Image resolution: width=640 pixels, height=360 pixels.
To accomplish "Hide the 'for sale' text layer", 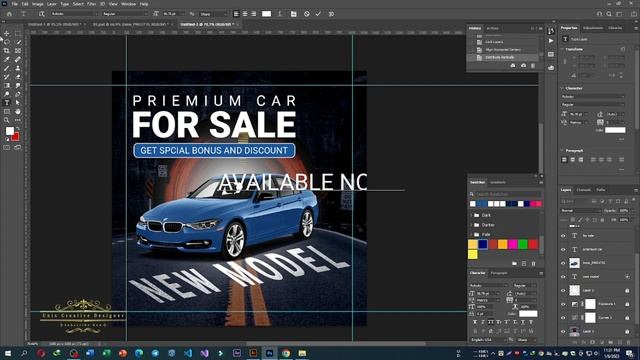I will tap(563, 236).
